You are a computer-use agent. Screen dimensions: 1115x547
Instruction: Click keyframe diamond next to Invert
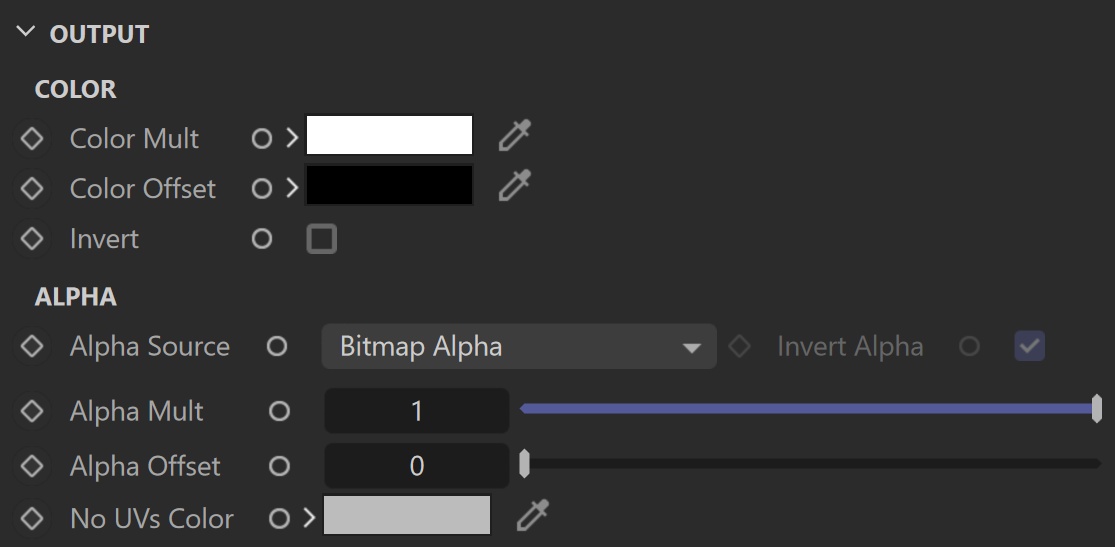click(x=32, y=238)
